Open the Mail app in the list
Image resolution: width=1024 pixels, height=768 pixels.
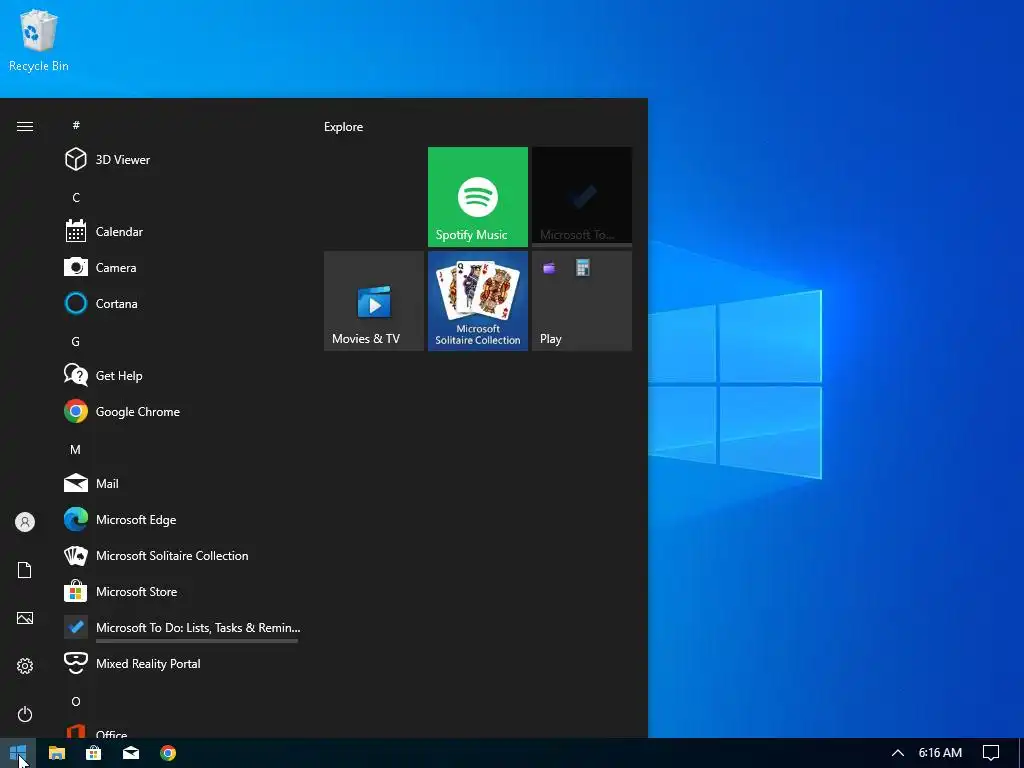point(181,483)
